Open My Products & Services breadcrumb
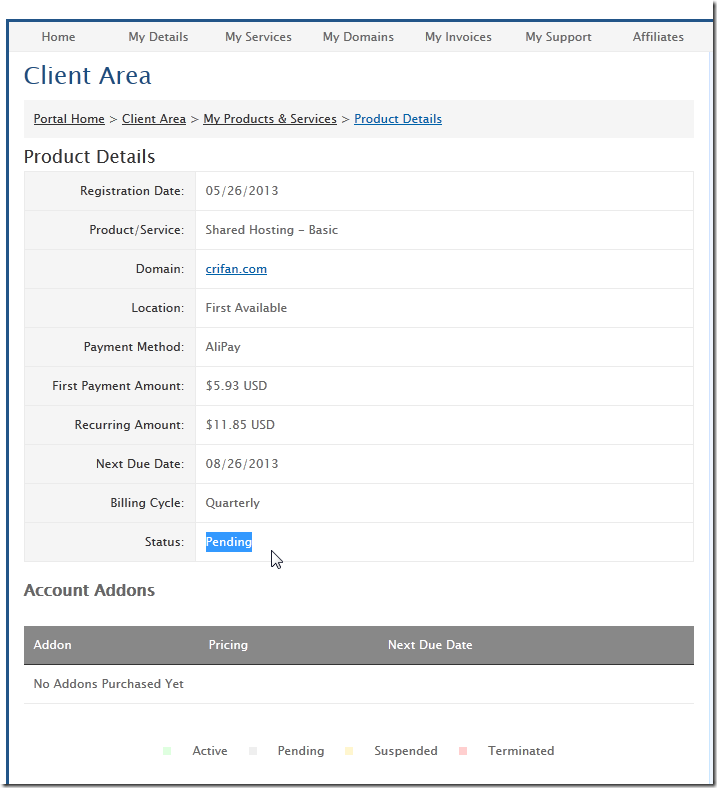717x788 pixels. coord(270,119)
